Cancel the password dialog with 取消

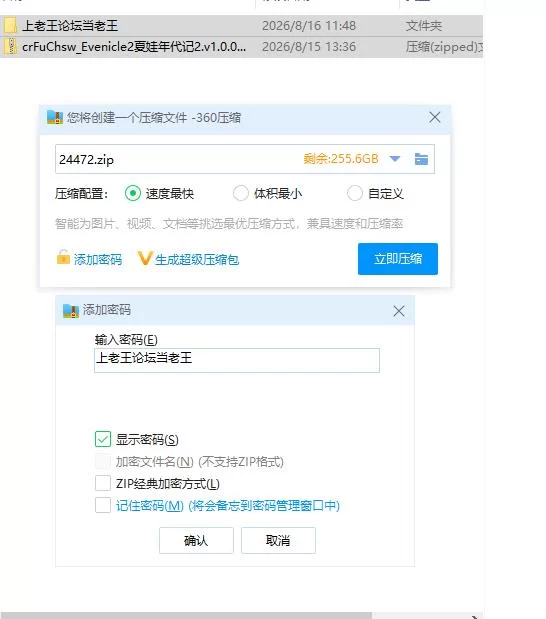click(278, 540)
